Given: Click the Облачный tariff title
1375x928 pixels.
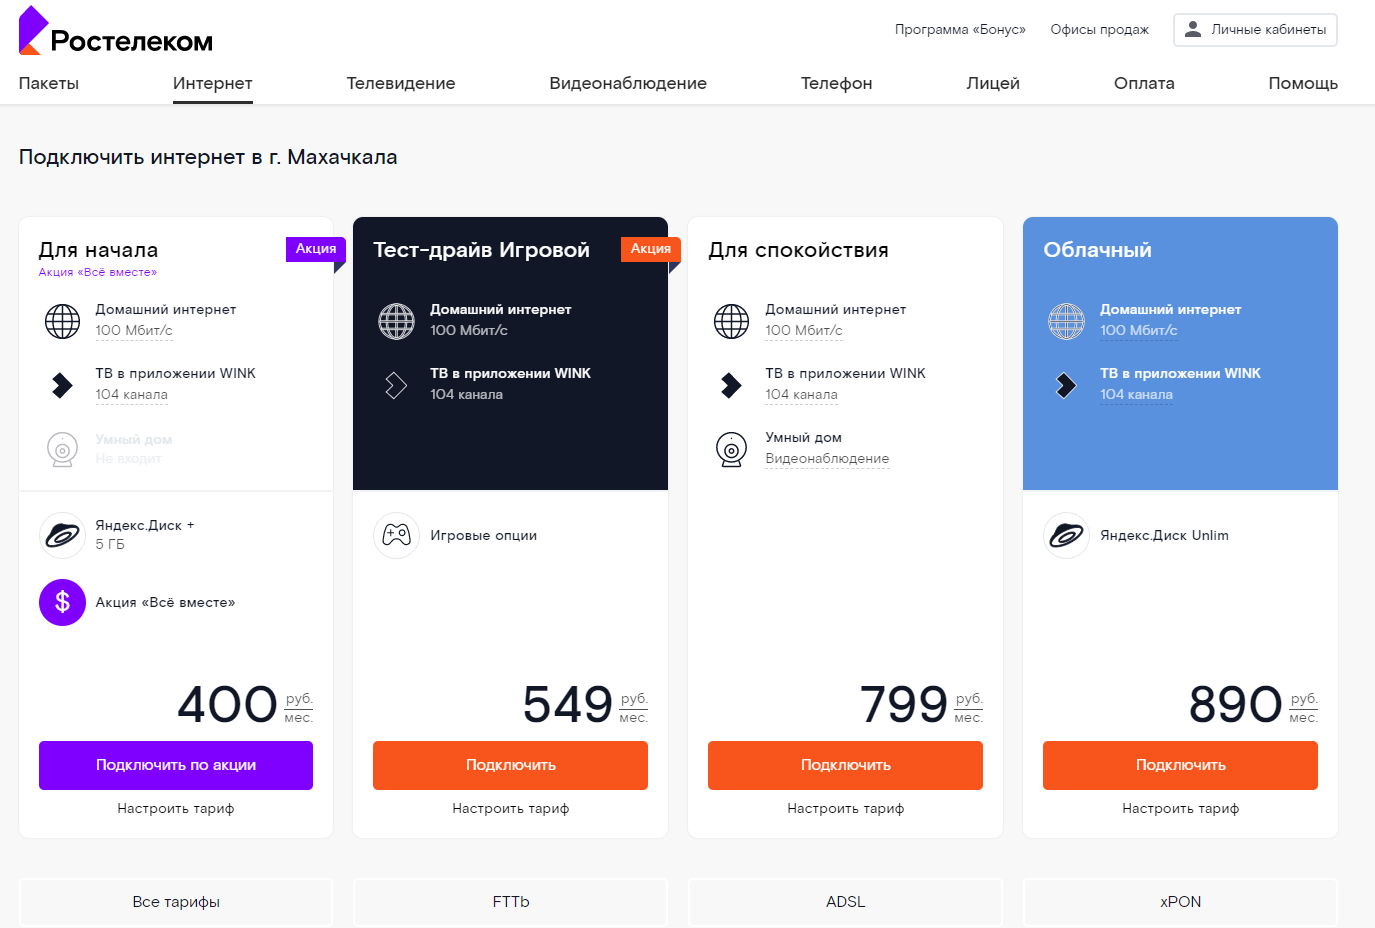Looking at the screenshot, I should [x=1097, y=250].
